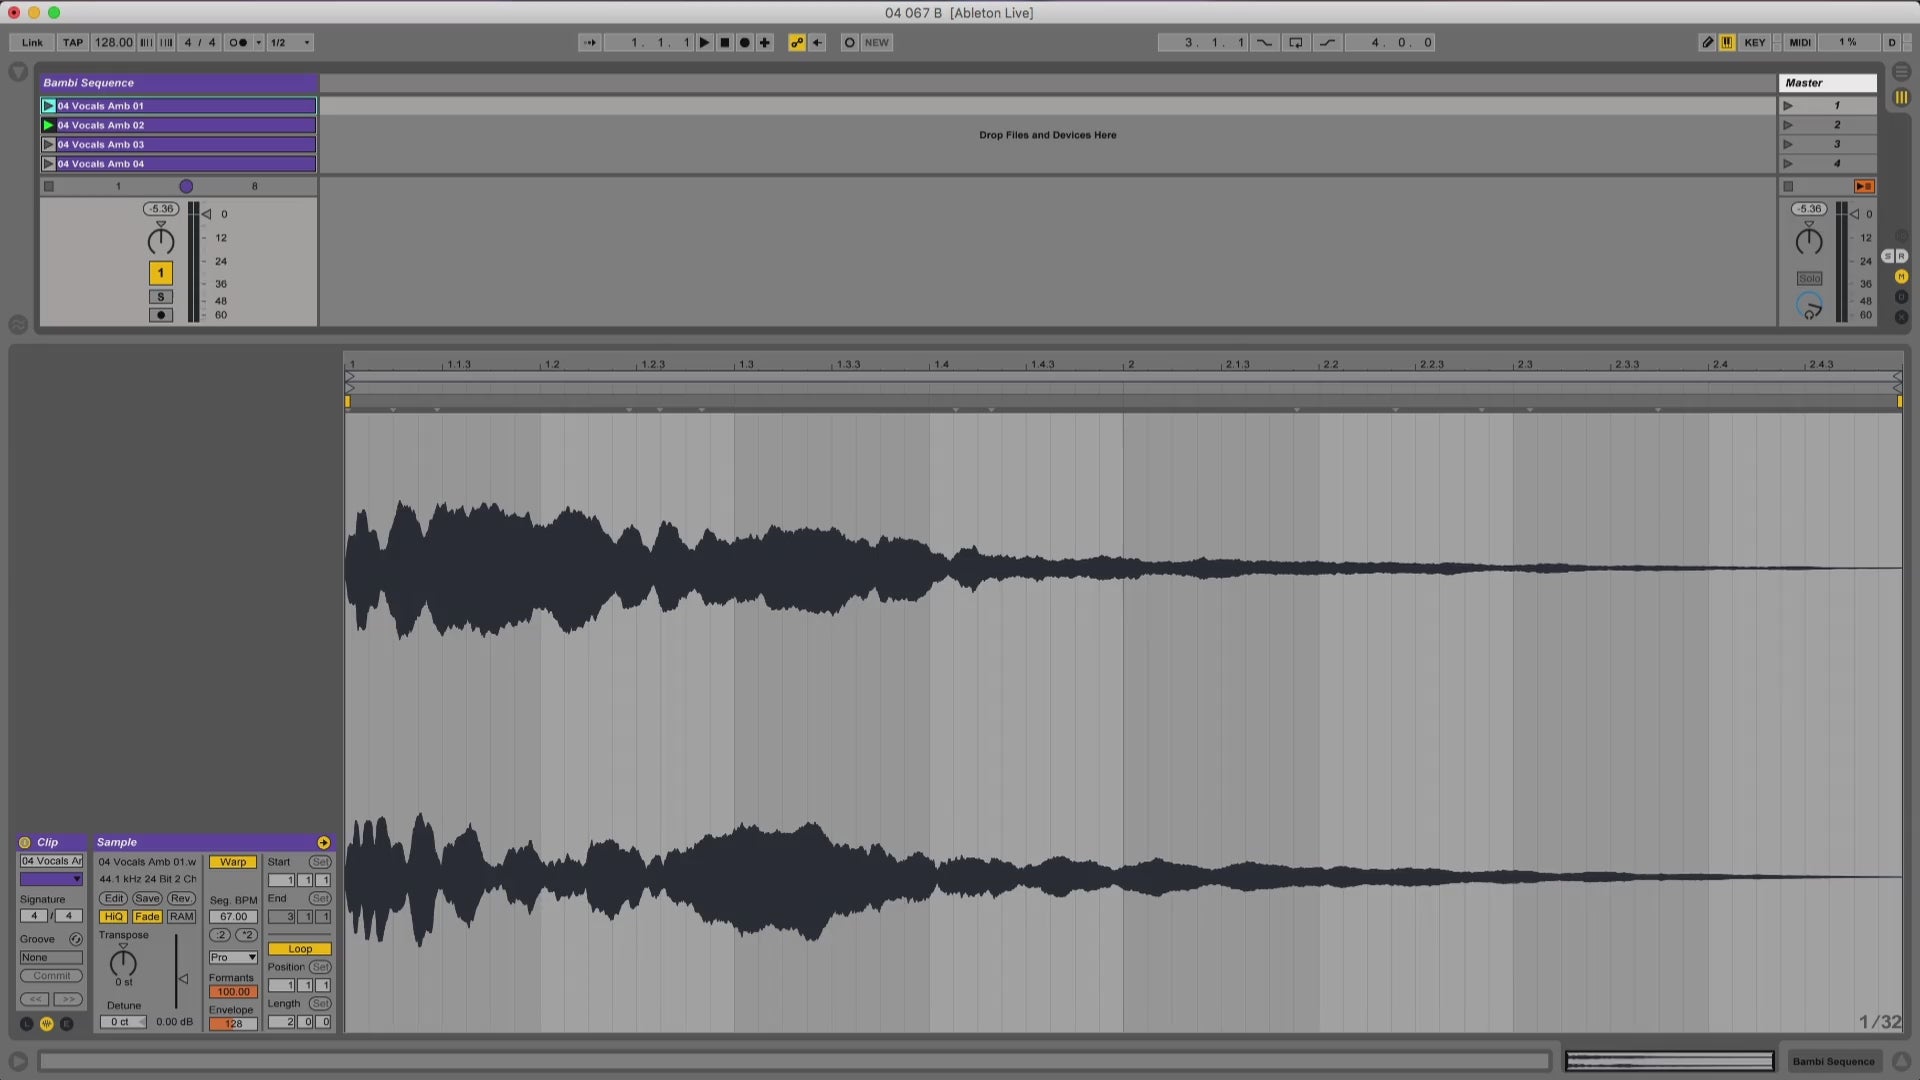Open the MIDI map mode

coord(1800,42)
